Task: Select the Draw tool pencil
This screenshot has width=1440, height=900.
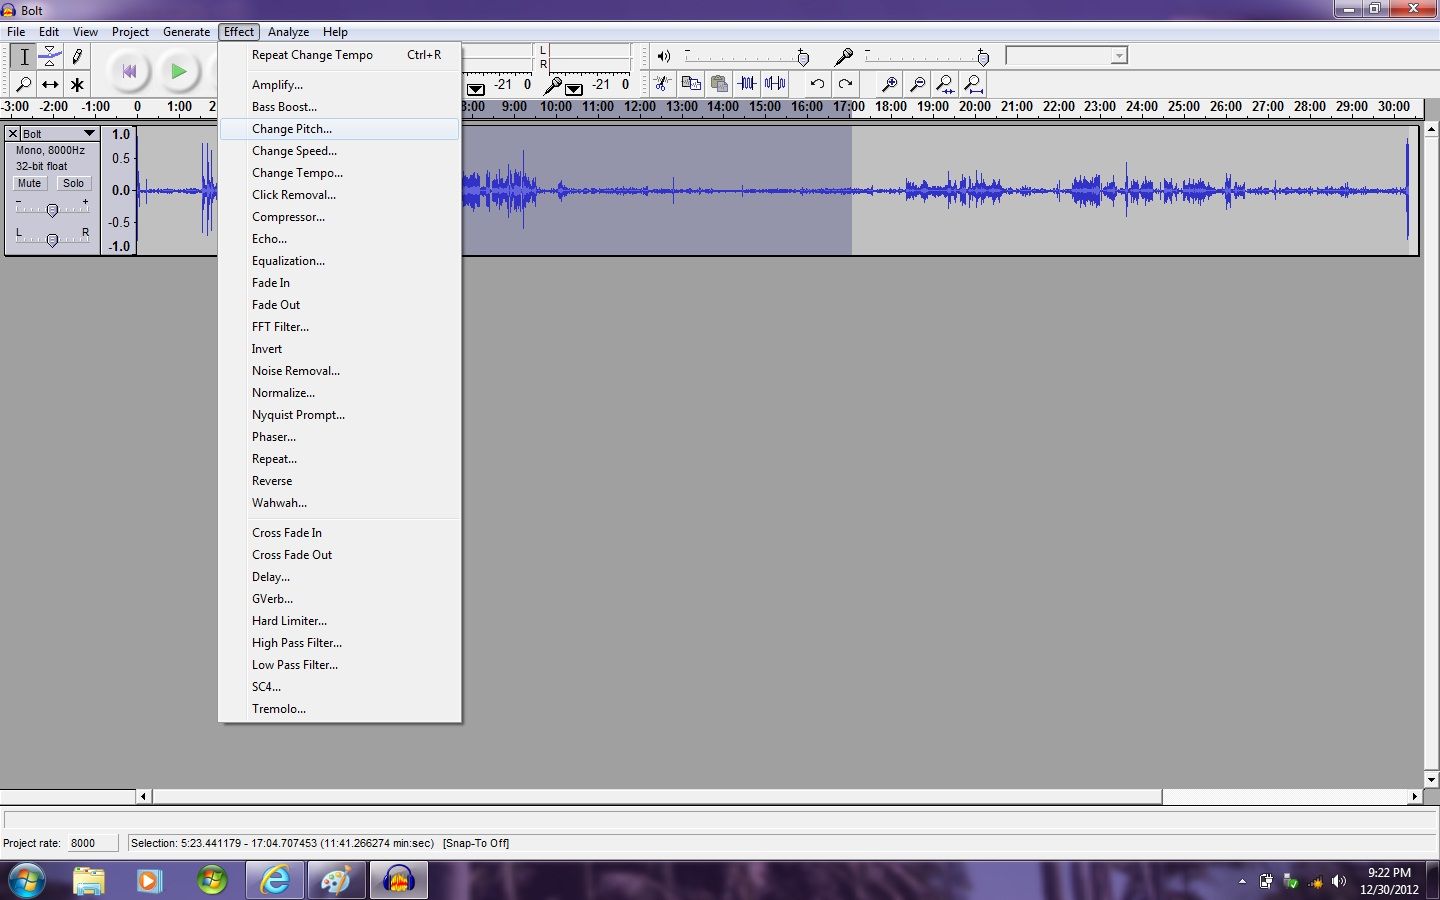Action: pyautogui.click(x=76, y=56)
